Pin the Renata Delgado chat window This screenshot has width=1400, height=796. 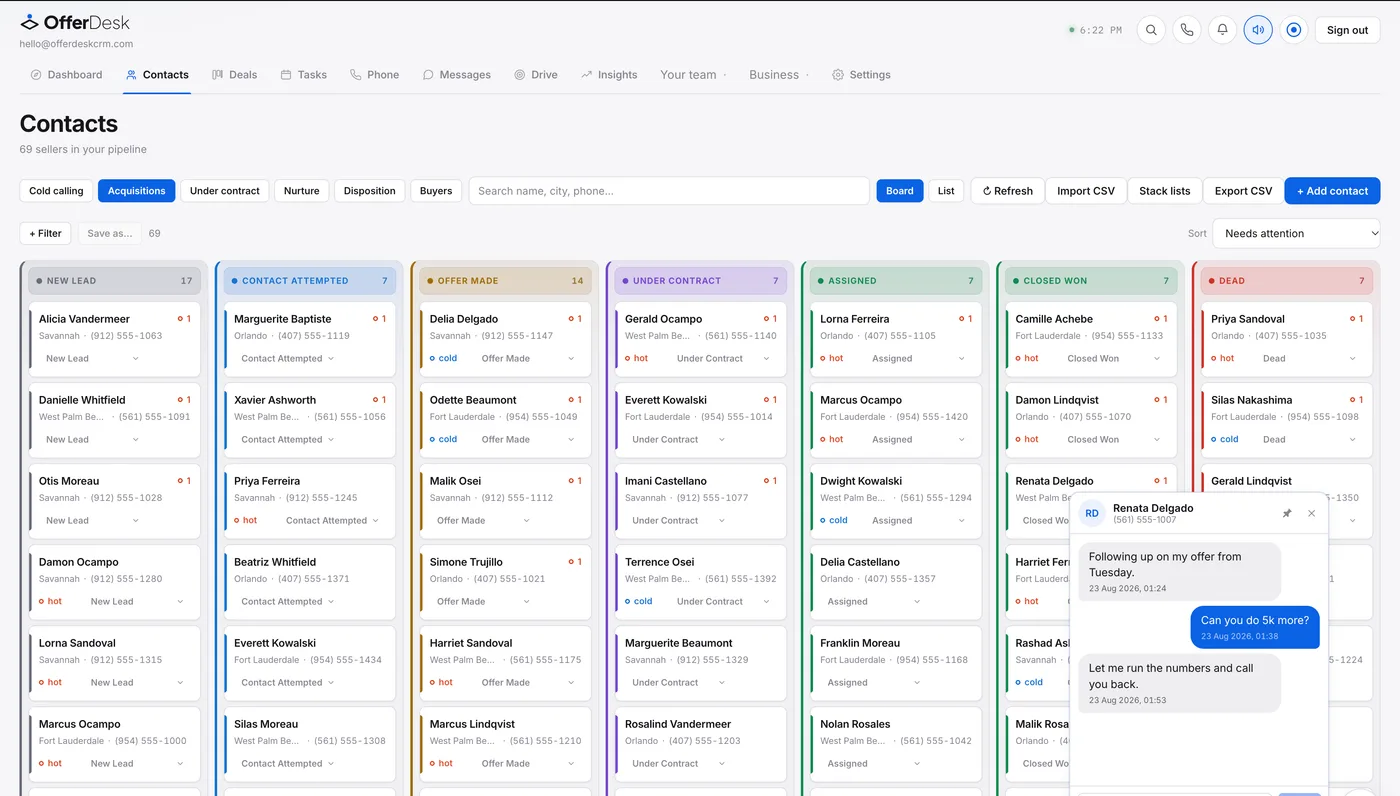click(1287, 513)
